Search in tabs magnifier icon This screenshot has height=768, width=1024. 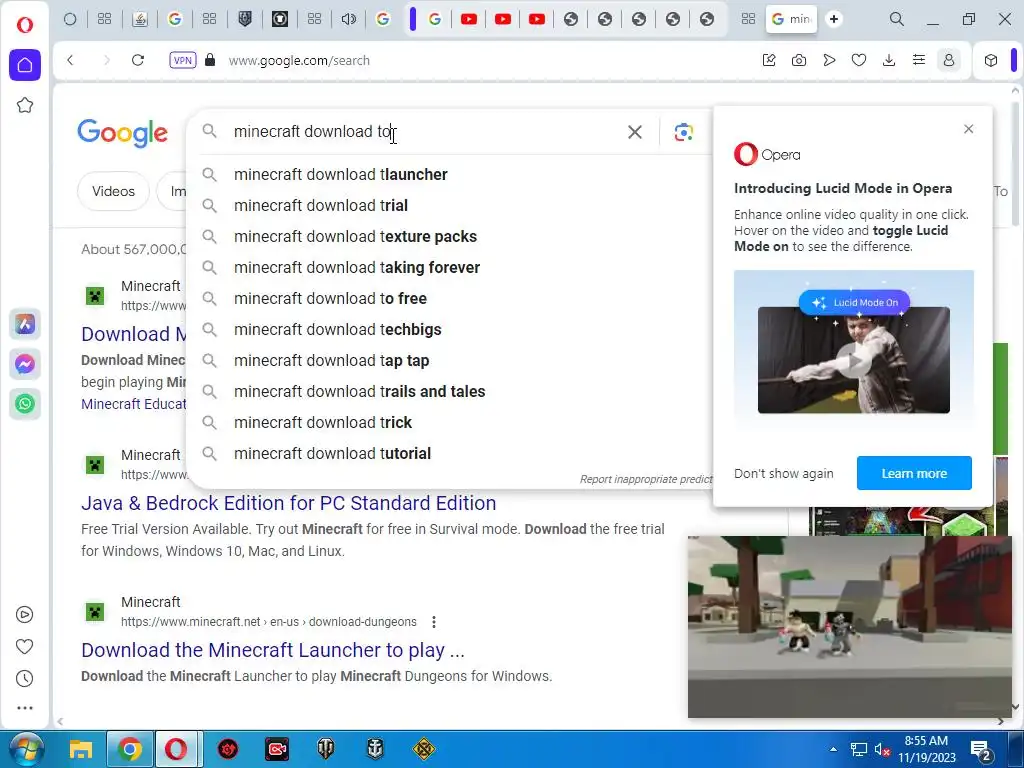tap(897, 19)
